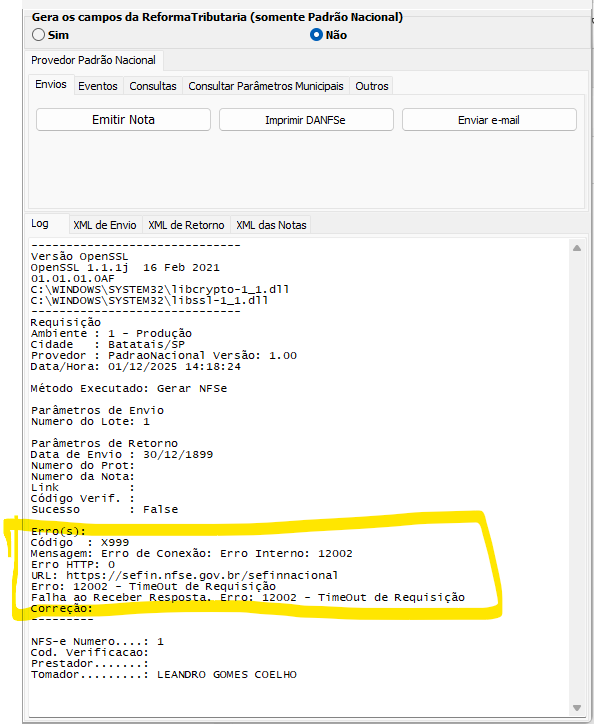Click 'Código : X999' error line

[80, 543]
